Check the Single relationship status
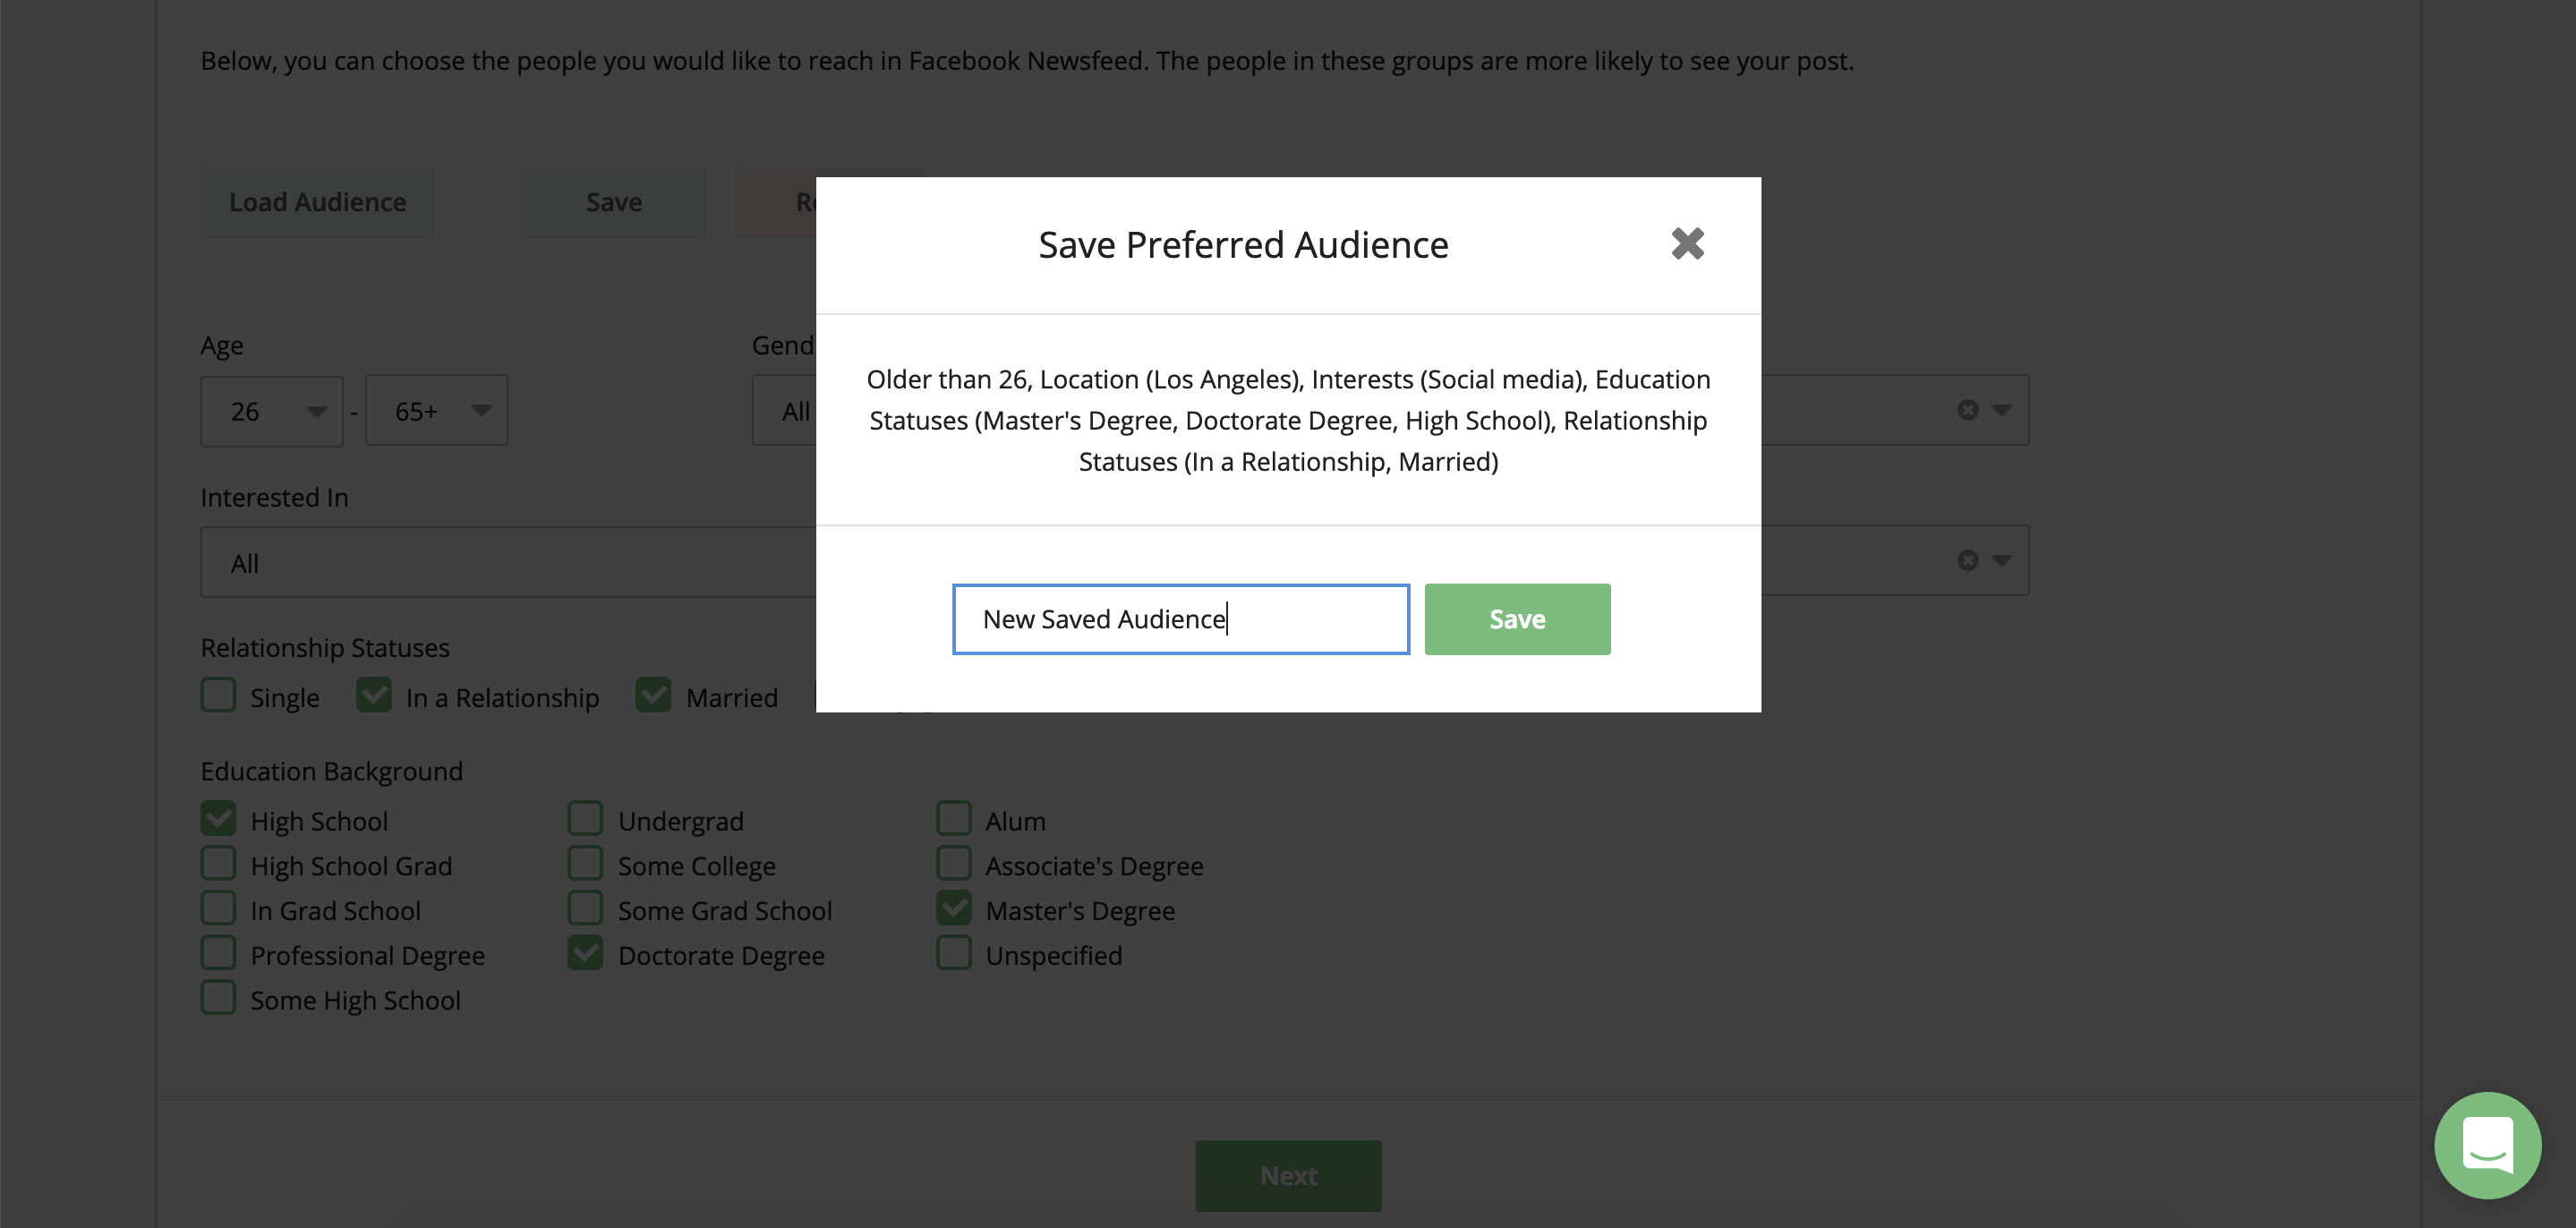The width and height of the screenshot is (2576, 1228). [x=218, y=695]
